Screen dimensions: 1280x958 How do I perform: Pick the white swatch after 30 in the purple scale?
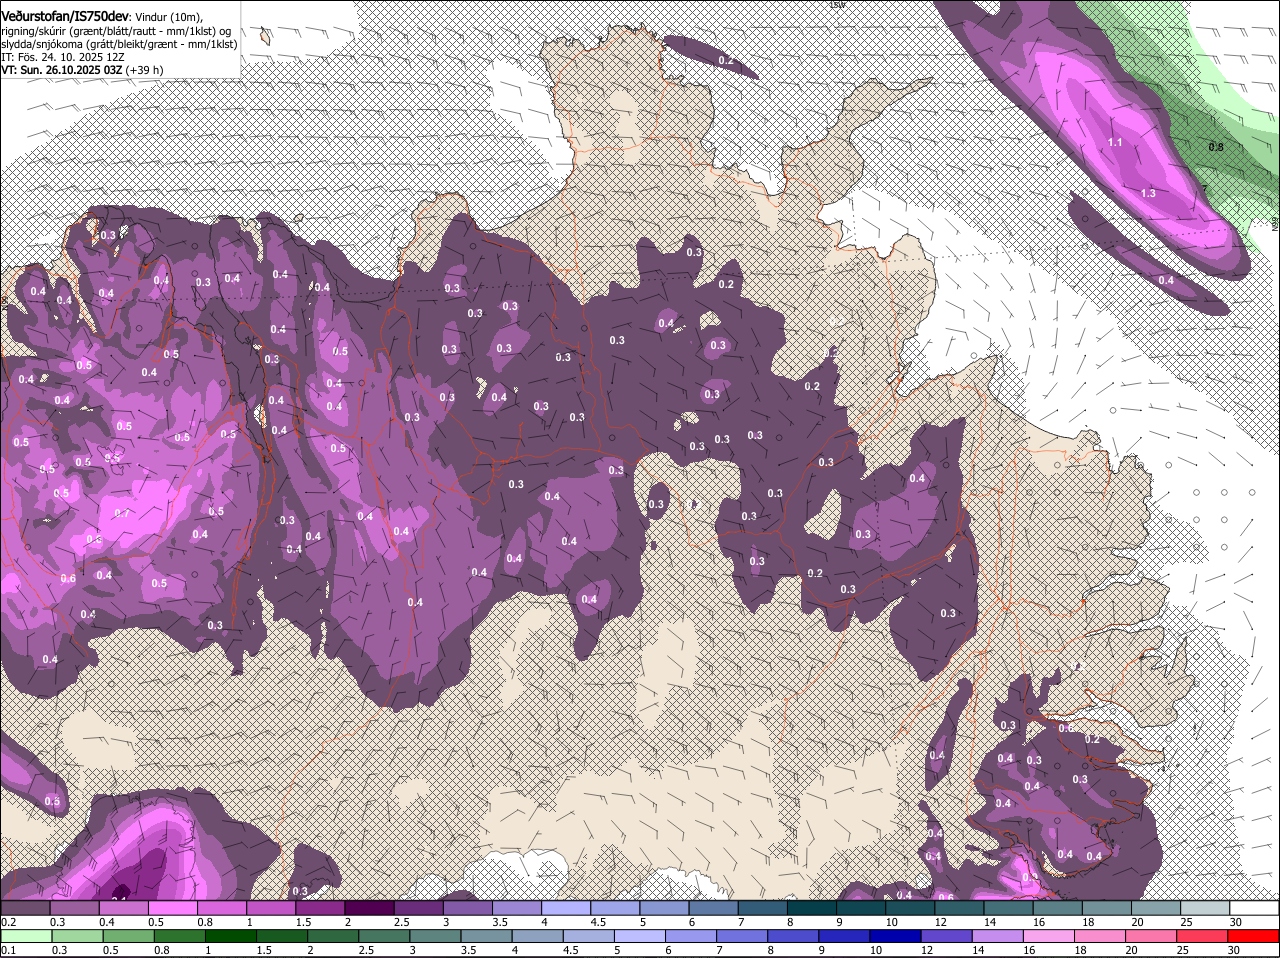(1255, 908)
